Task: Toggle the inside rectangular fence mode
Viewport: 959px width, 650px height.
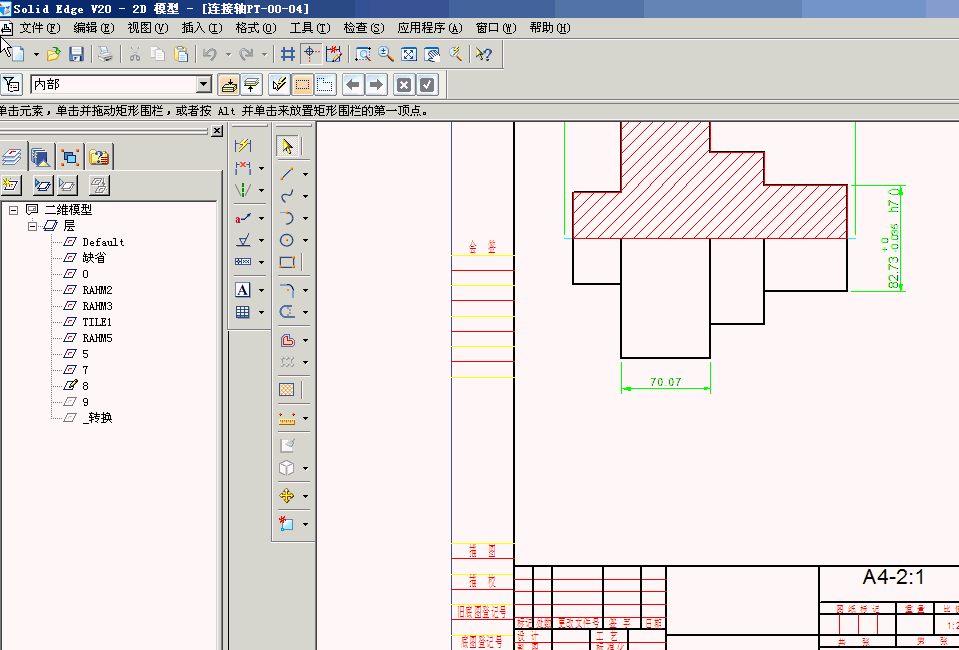Action: tap(302, 84)
